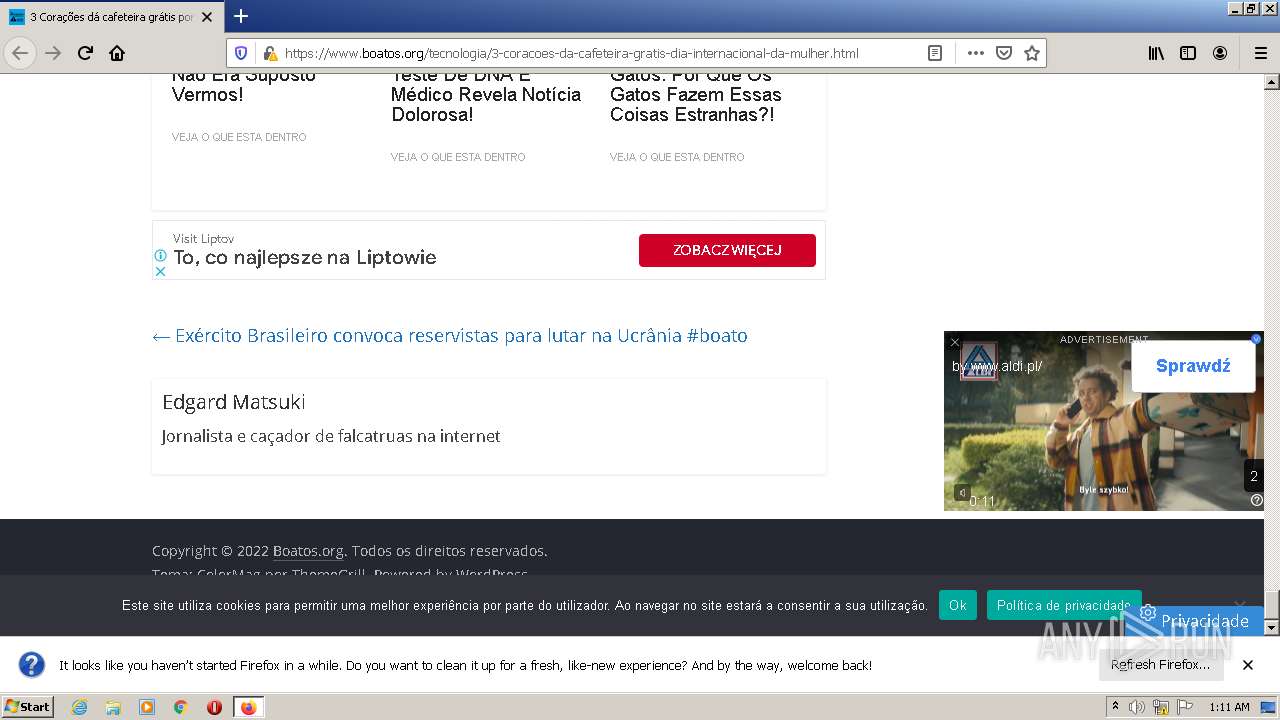The height and width of the screenshot is (720, 1280).
Task: Open previous post Exército Brasileiro link
Action: pyautogui.click(x=450, y=335)
